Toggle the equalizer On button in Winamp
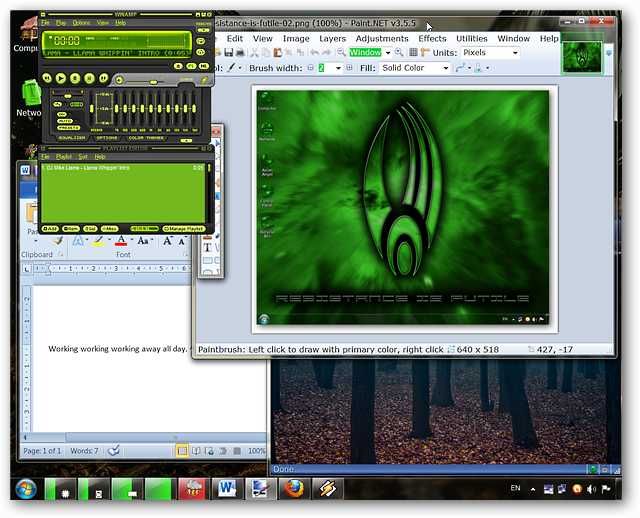 pyautogui.click(x=62, y=114)
